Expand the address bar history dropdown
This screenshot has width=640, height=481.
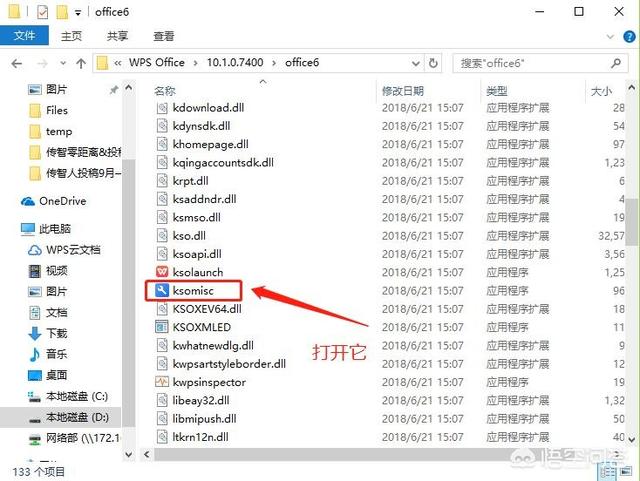click(x=416, y=63)
